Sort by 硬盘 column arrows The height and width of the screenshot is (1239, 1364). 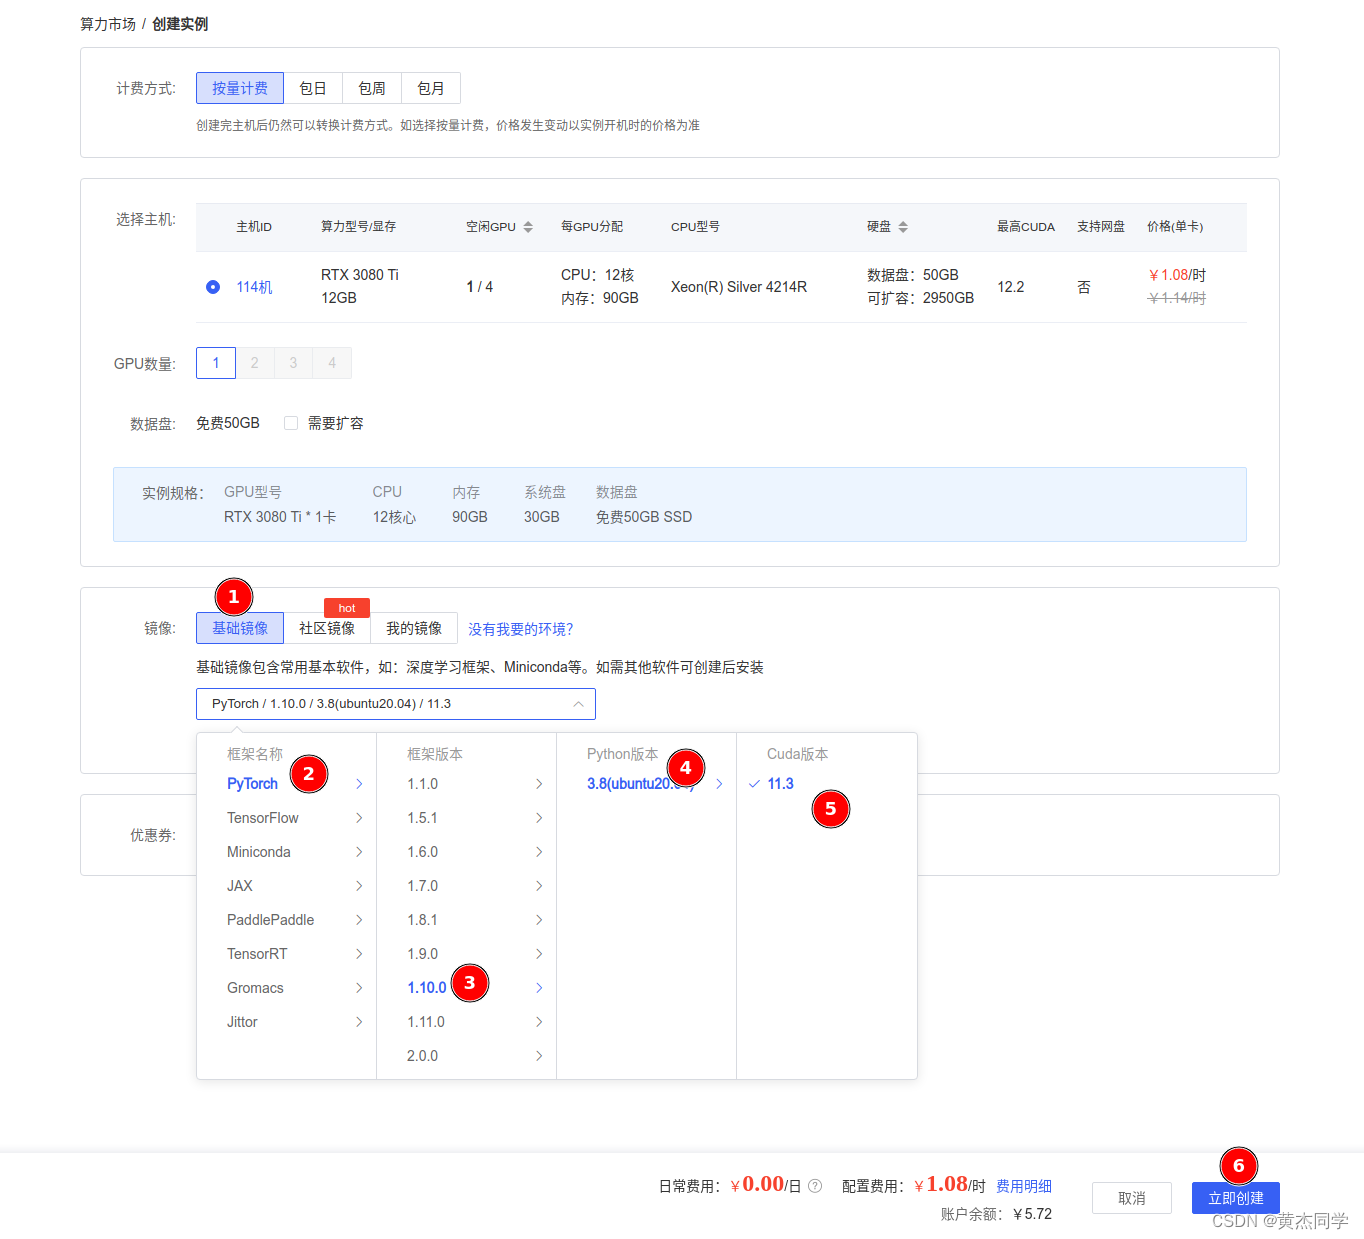903,227
